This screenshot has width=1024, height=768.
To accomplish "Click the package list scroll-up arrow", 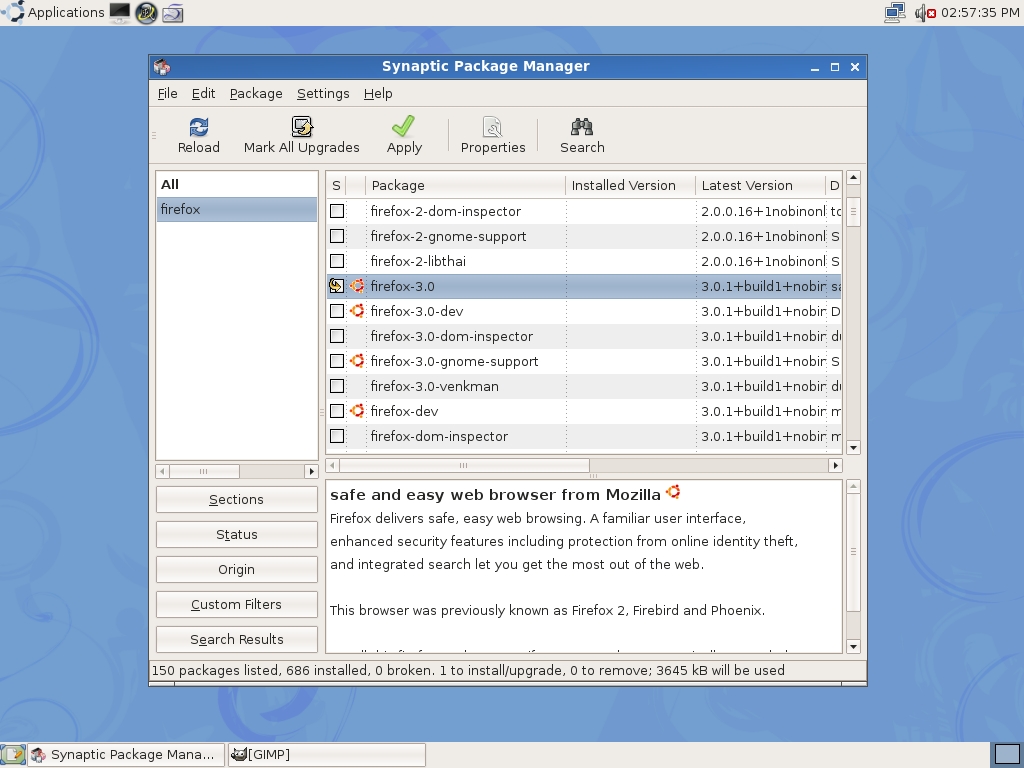I will (x=853, y=178).
